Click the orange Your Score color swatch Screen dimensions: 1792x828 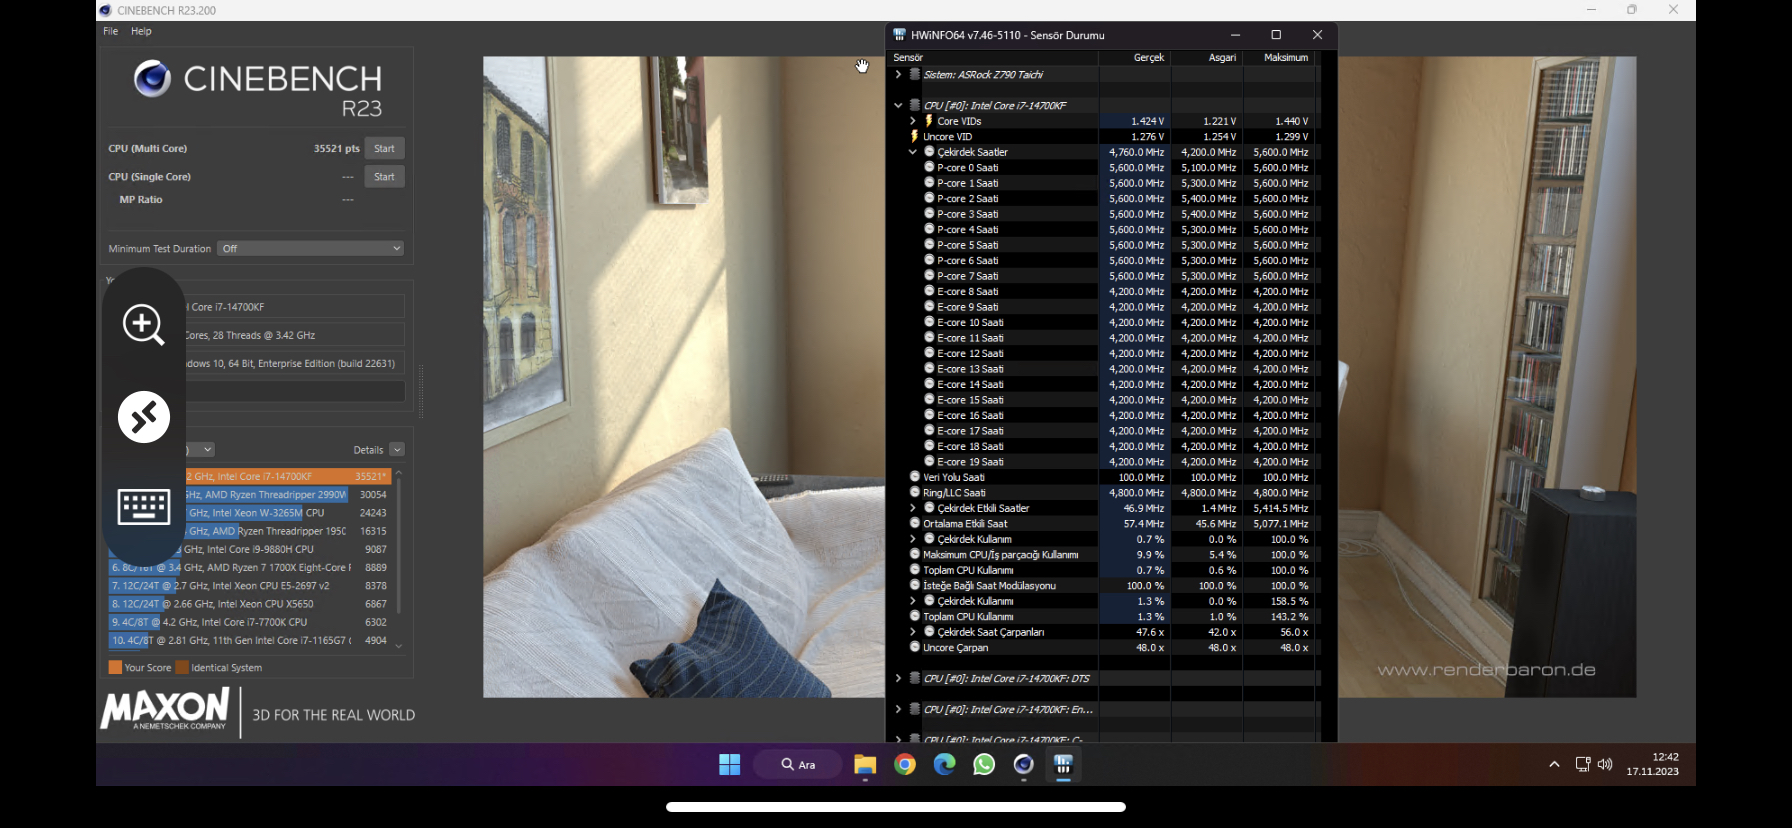115,667
